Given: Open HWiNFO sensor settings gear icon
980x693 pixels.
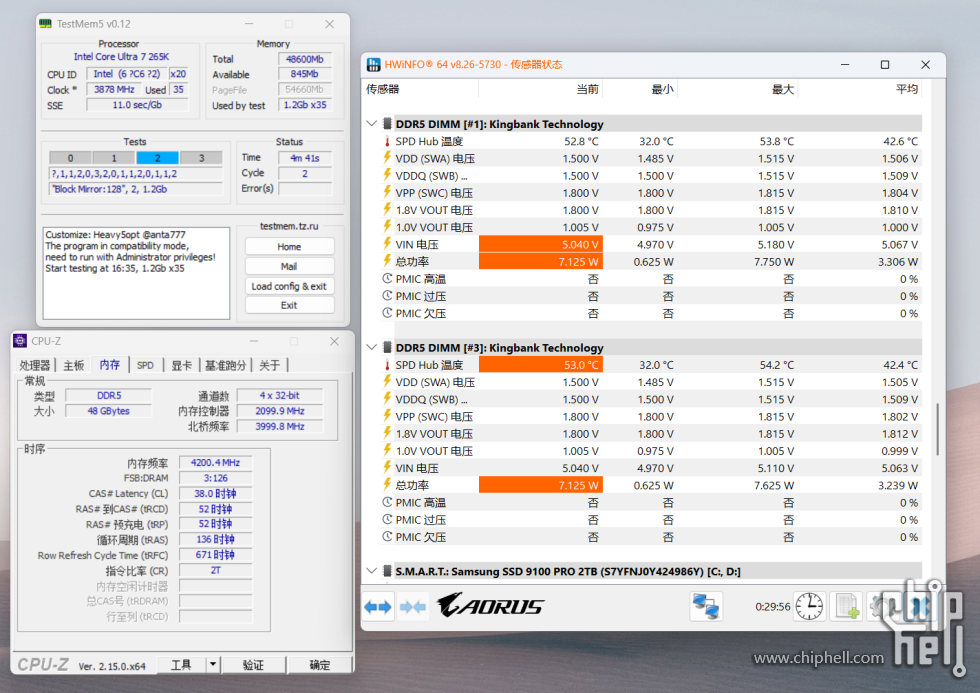Looking at the screenshot, I should tap(881, 606).
